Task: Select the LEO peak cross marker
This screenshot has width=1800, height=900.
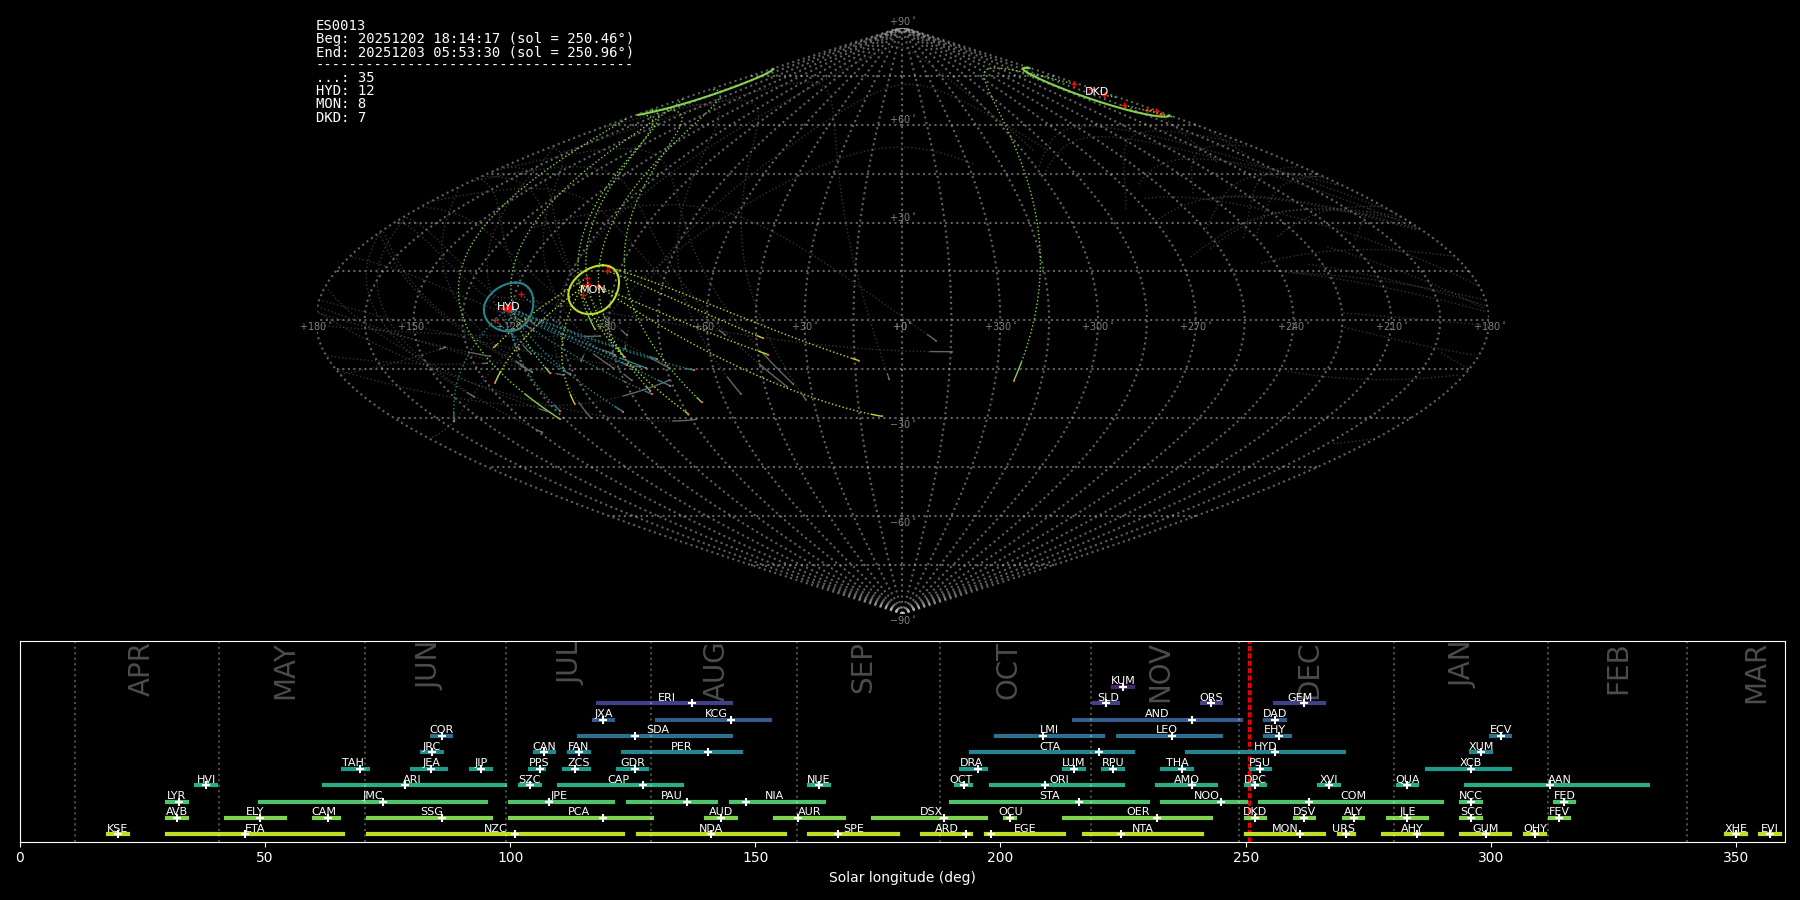Action: point(1172,736)
